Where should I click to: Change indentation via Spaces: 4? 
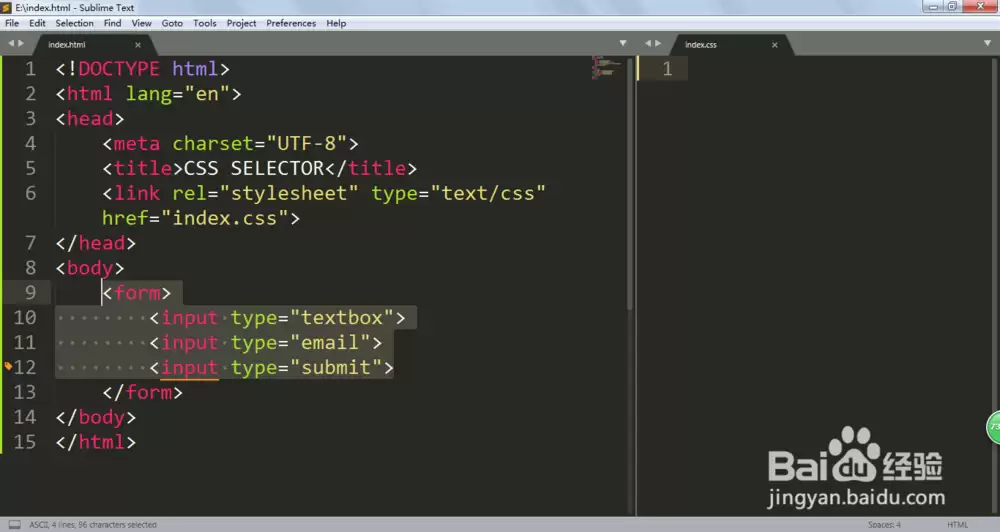click(x=884, y=524)
